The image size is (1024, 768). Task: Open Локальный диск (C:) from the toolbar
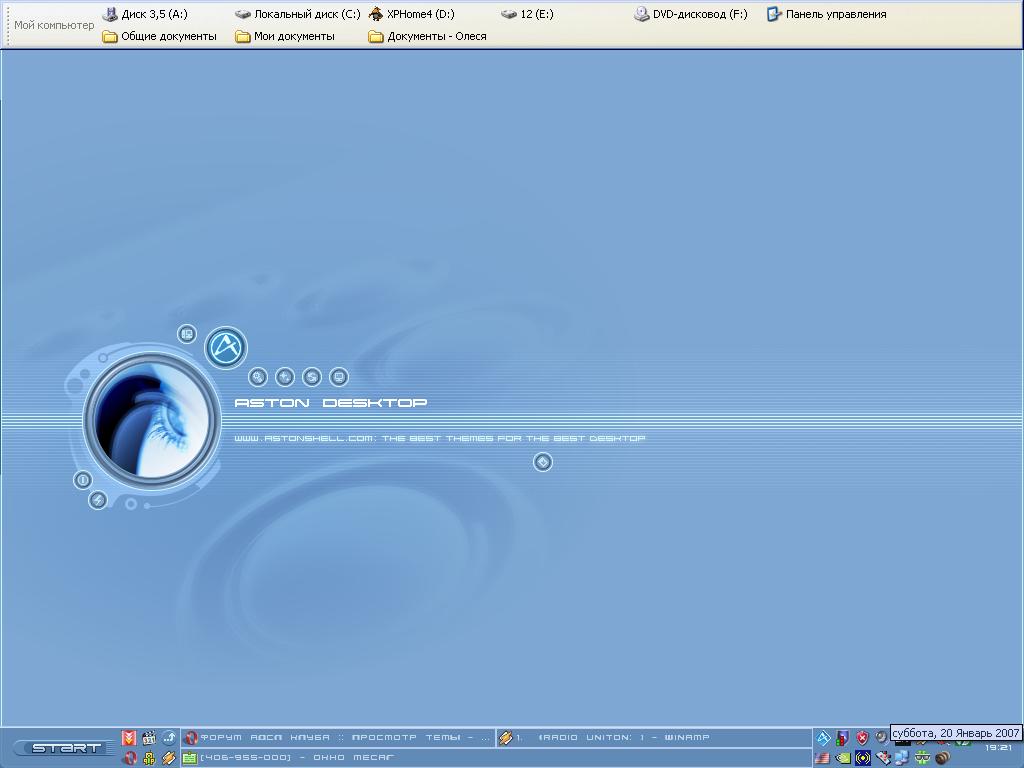tap(298, 14)
